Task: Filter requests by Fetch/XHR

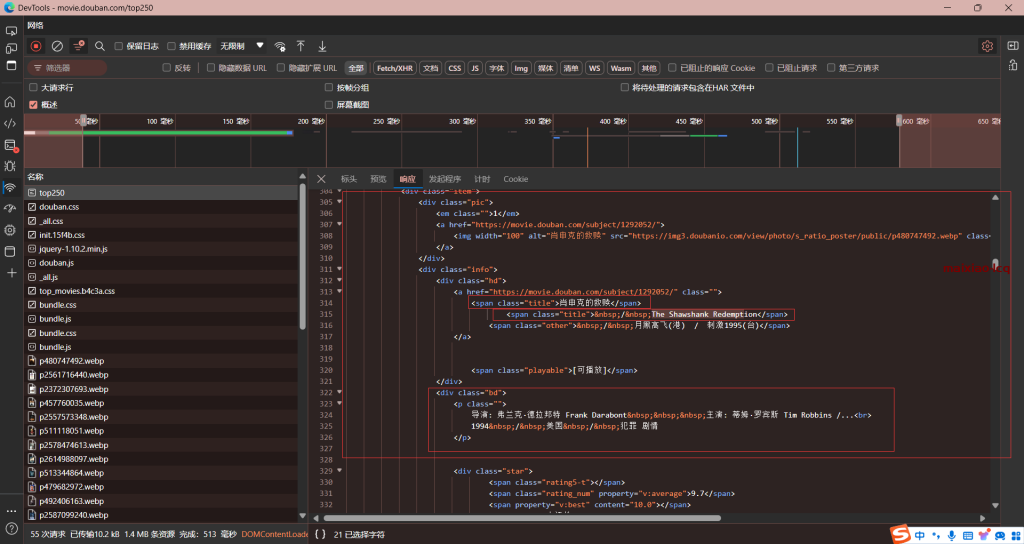Action: (x=394, y=68)
